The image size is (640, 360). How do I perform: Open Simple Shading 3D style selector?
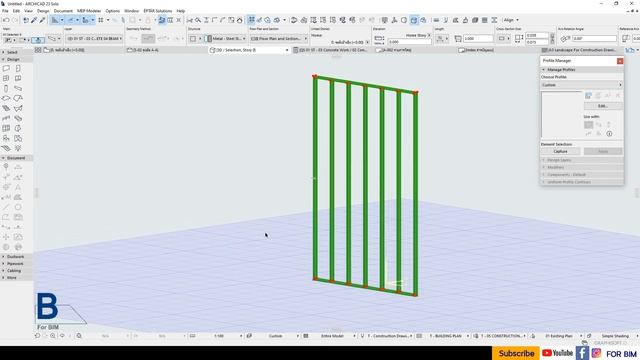coord(615,336)
